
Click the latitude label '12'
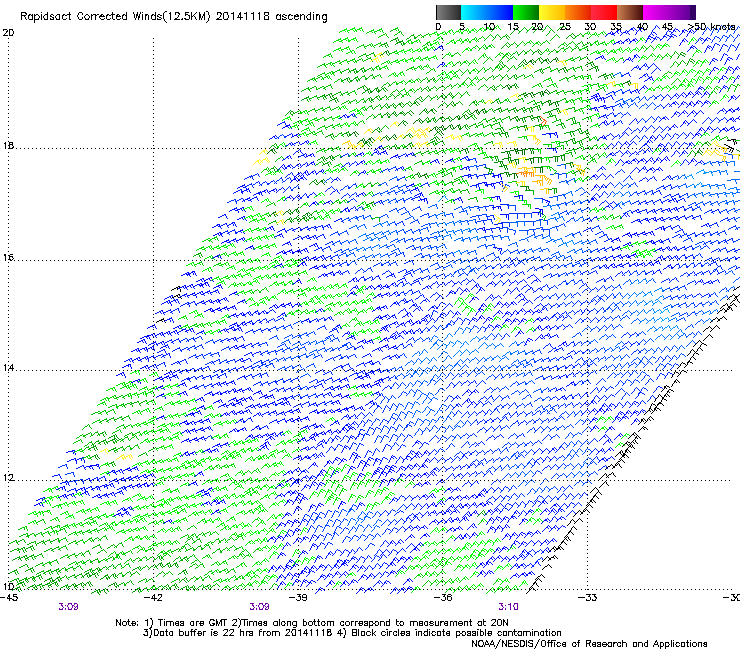pyautogui.click(x=8, y=478)
